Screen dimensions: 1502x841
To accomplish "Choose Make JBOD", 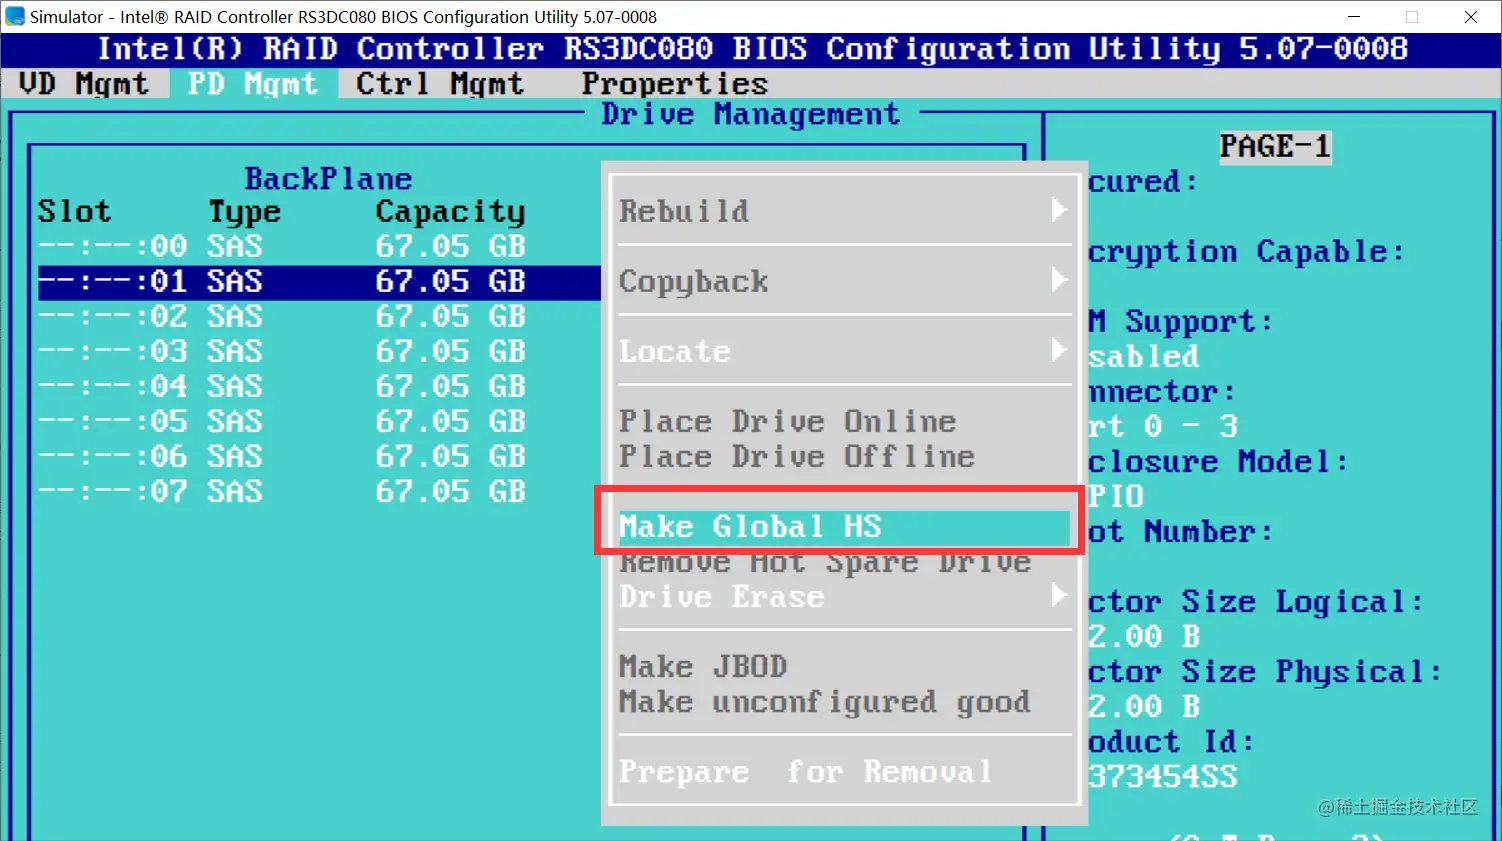I will pos(703,667).
